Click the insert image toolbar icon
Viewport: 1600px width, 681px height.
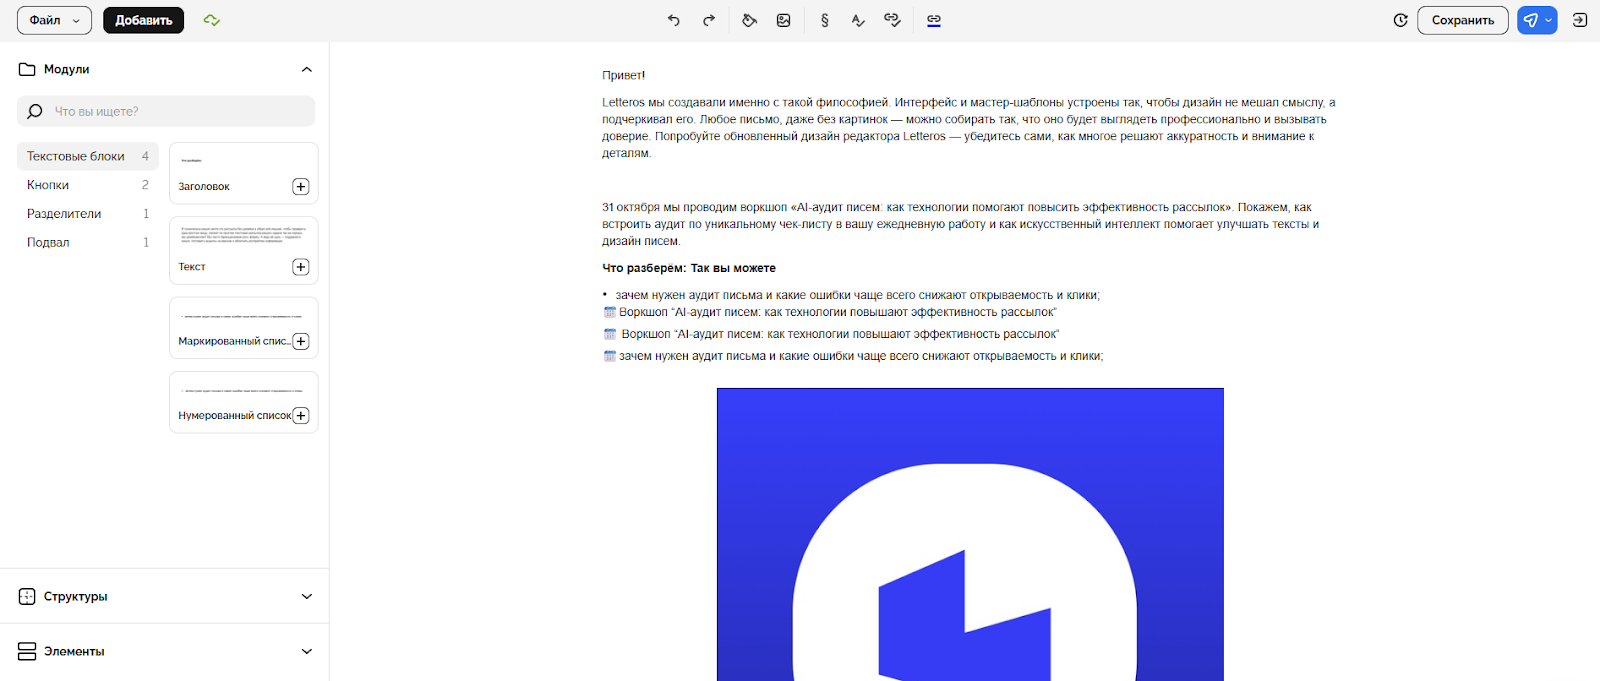click(784, 20)
